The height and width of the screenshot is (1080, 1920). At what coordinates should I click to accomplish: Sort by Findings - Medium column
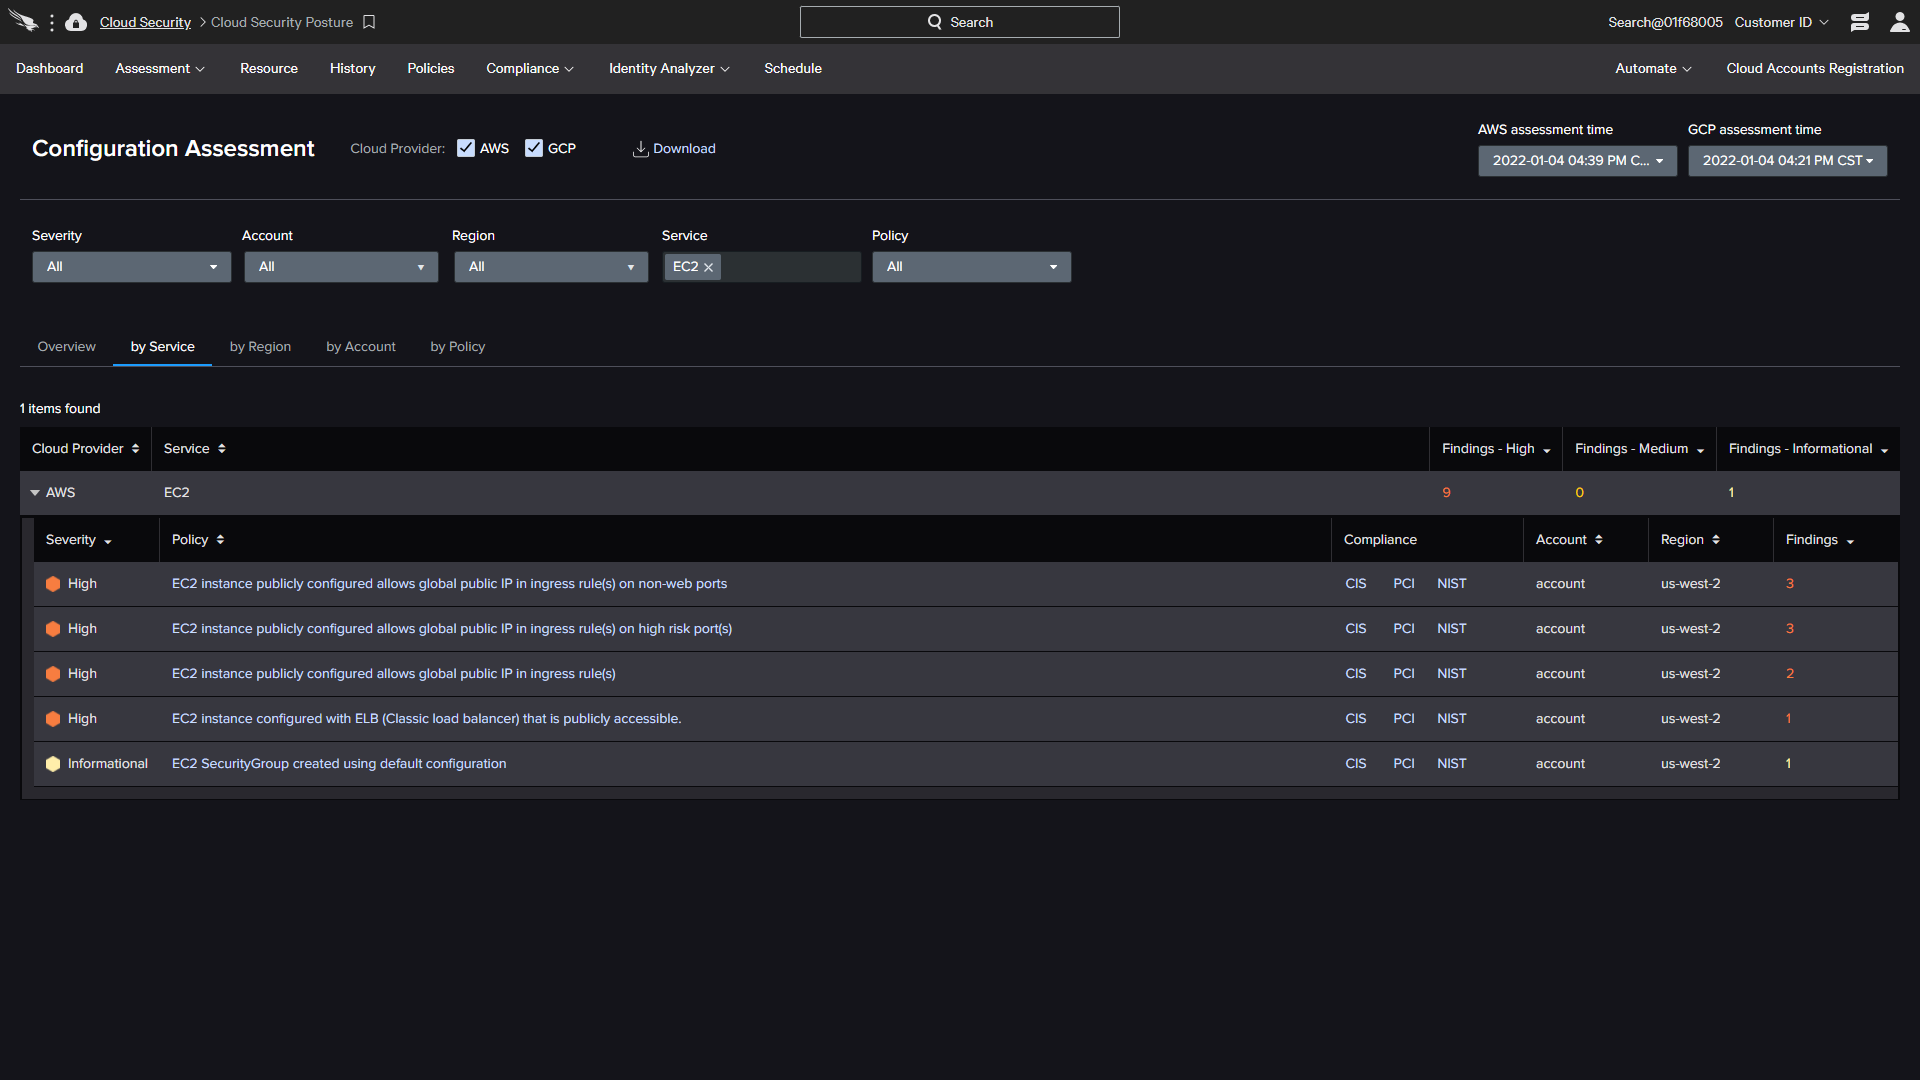(x=1700, y=450)
